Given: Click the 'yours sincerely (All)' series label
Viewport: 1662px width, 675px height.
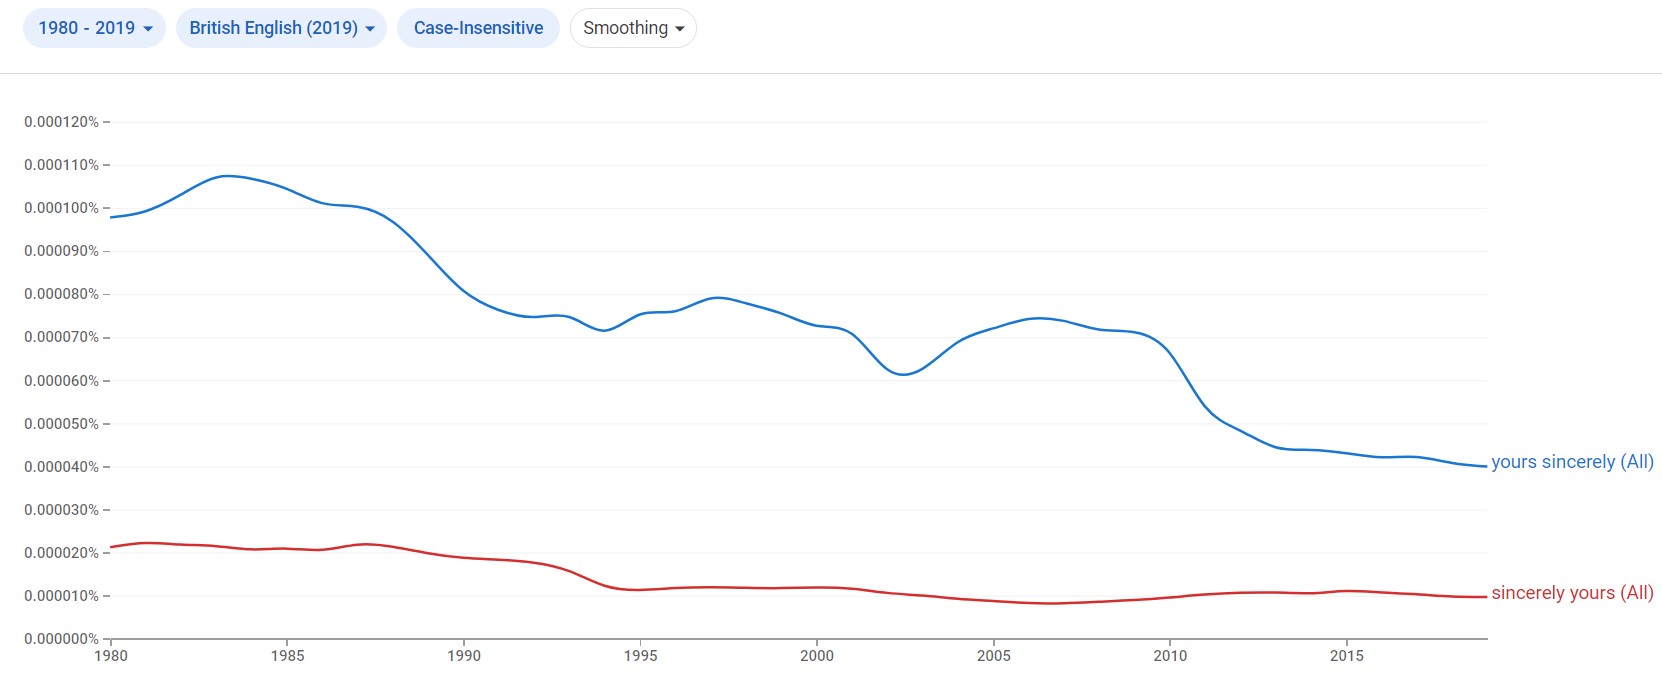Looking at the screenshot, I should tap(1572, 462).
